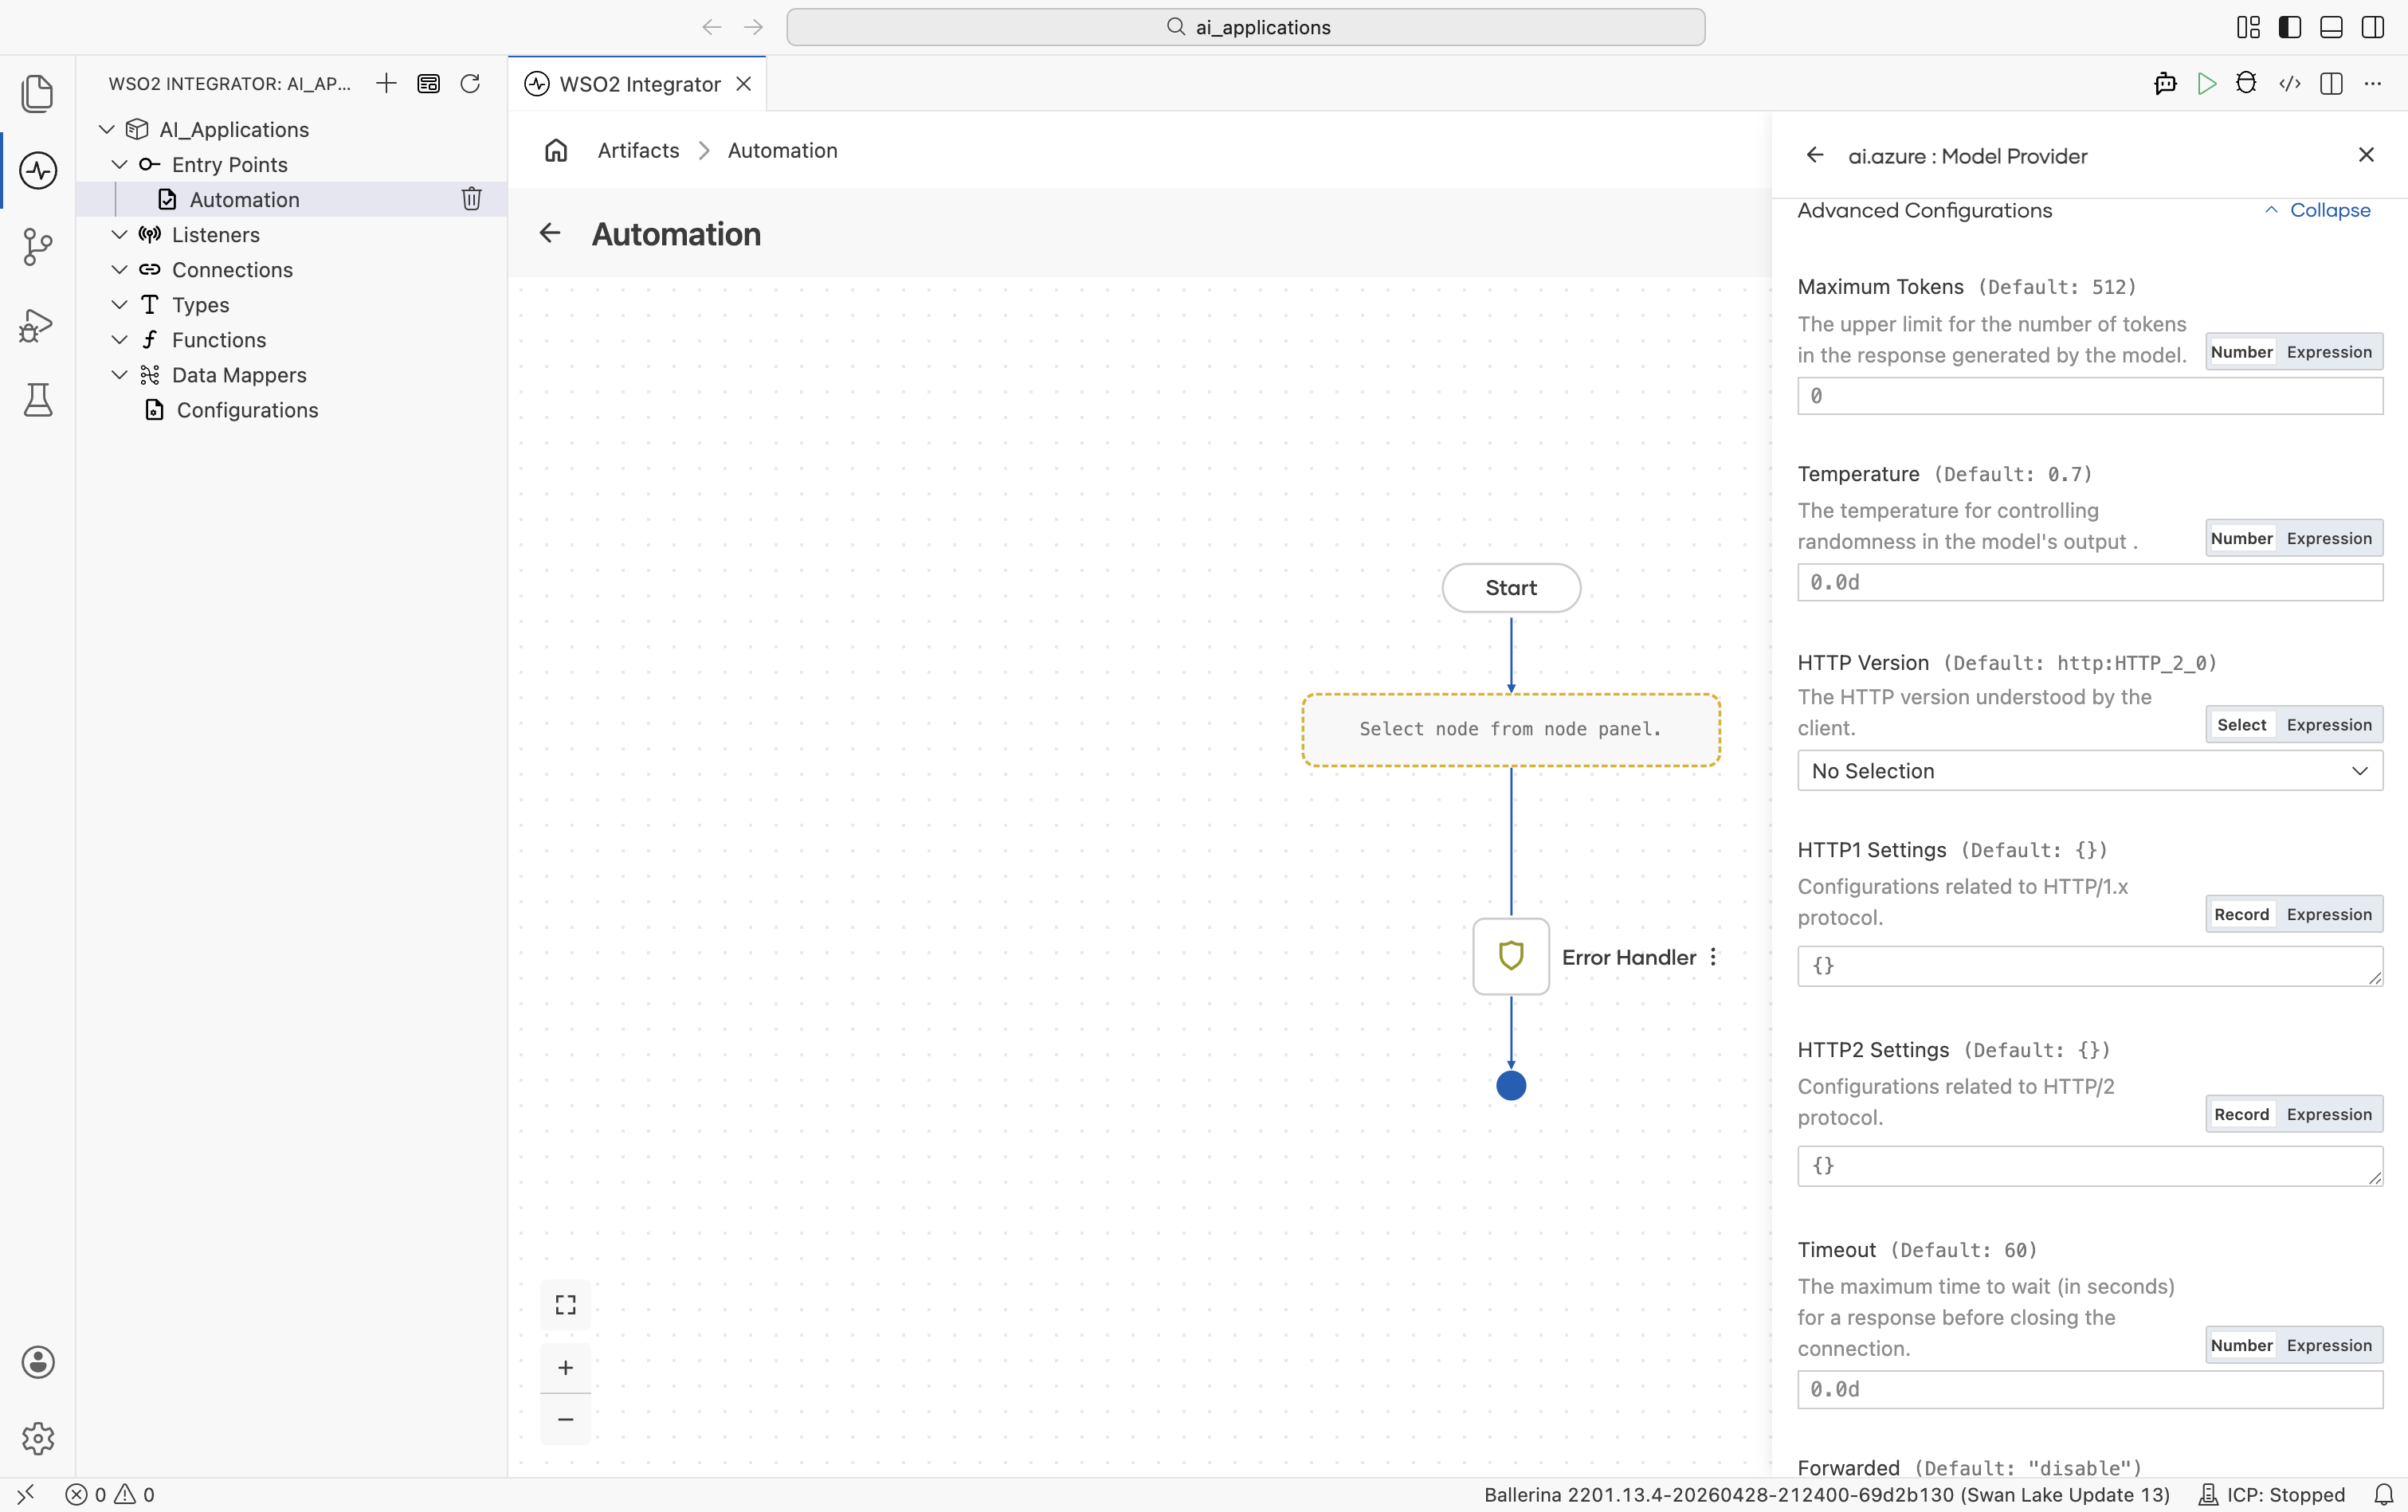Expand Functions tree section
Image resolution: width=2408 pixels, height=1512 pixels.
[x=119, y=339]
